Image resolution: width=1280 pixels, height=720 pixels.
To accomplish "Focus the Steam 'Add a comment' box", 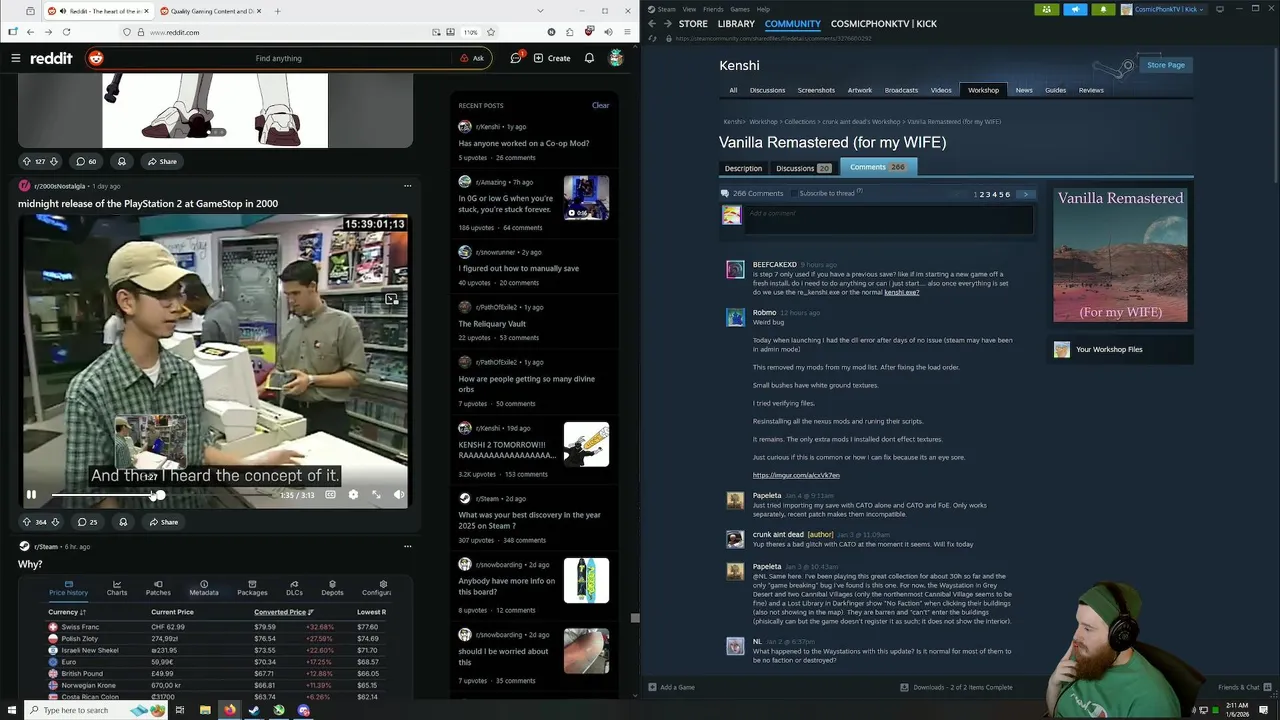I will 889,219.
